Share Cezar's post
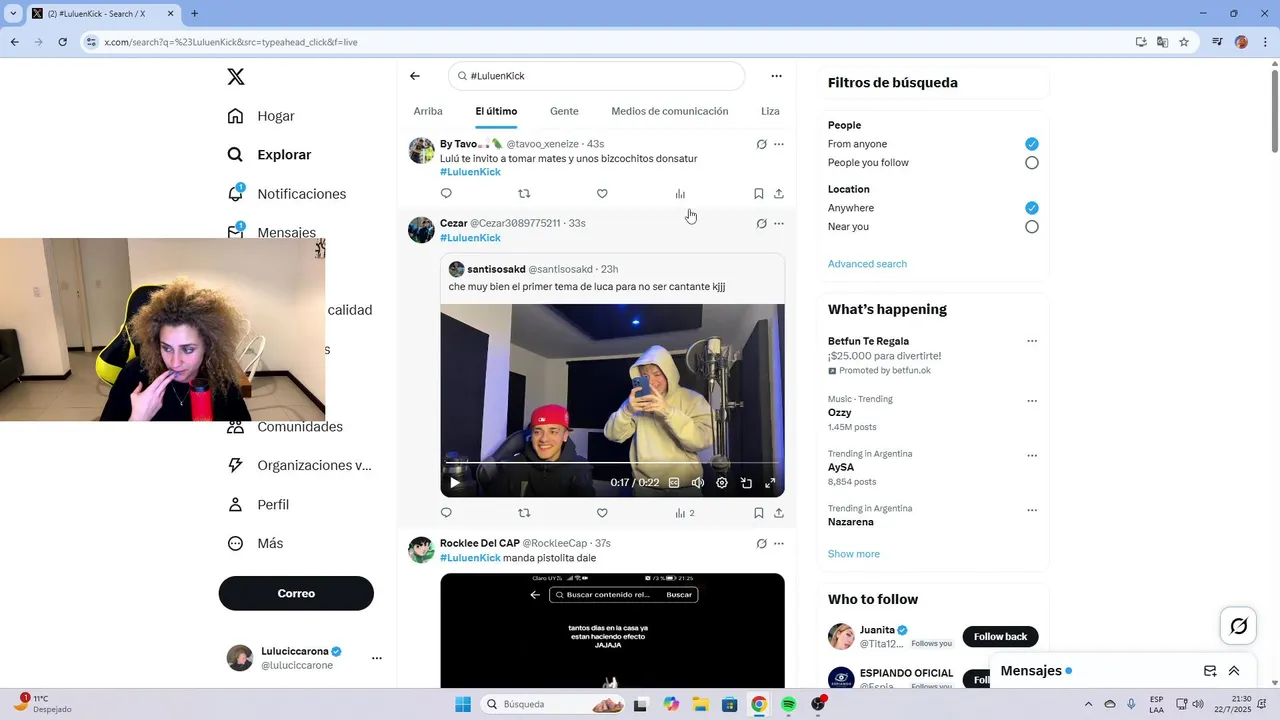 coord(779,513)
